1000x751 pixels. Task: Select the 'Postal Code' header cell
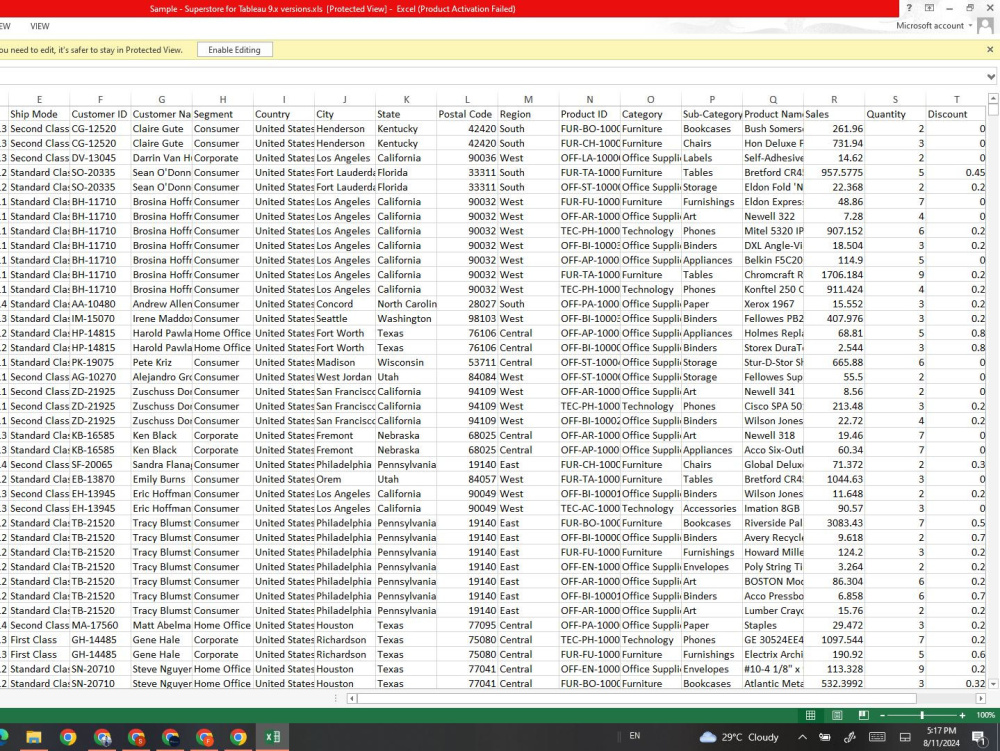click(467, 114)
